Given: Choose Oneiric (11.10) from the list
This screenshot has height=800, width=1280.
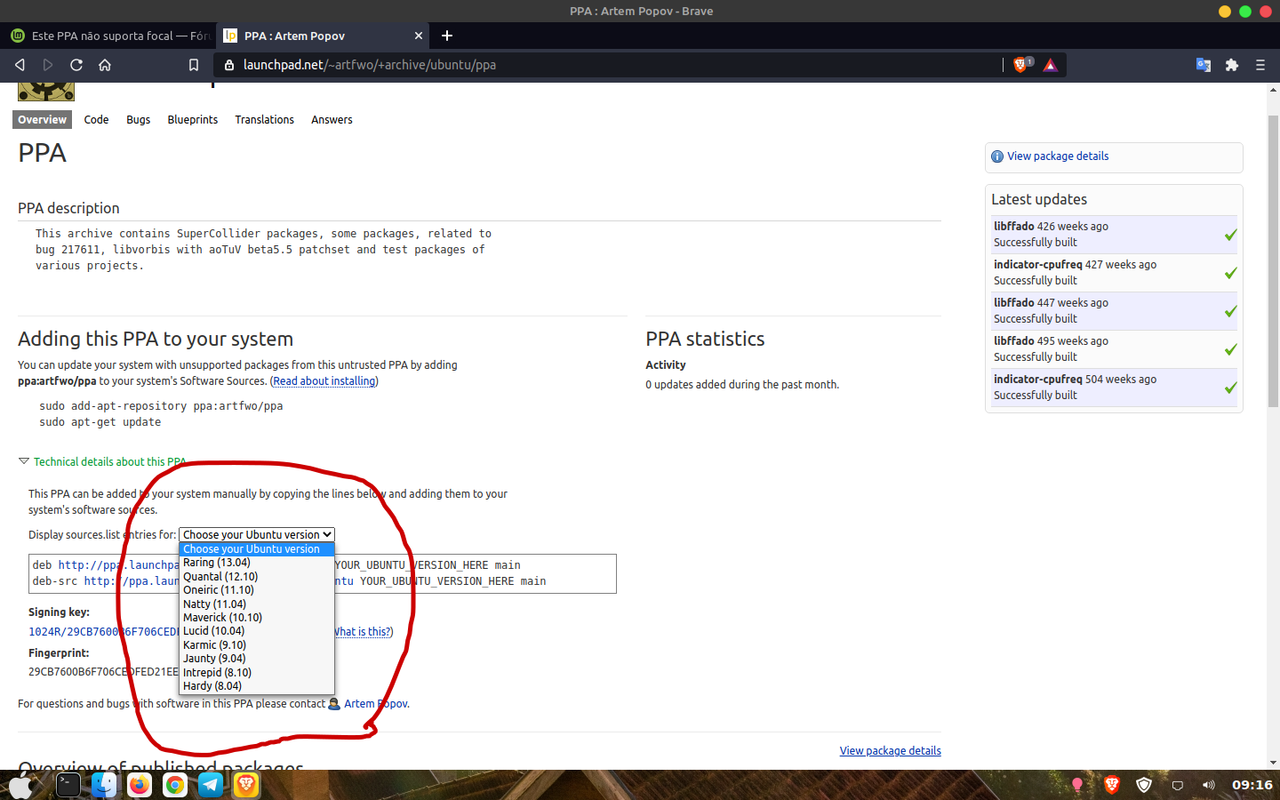Looking at the screenshot, I should (256, 590).
